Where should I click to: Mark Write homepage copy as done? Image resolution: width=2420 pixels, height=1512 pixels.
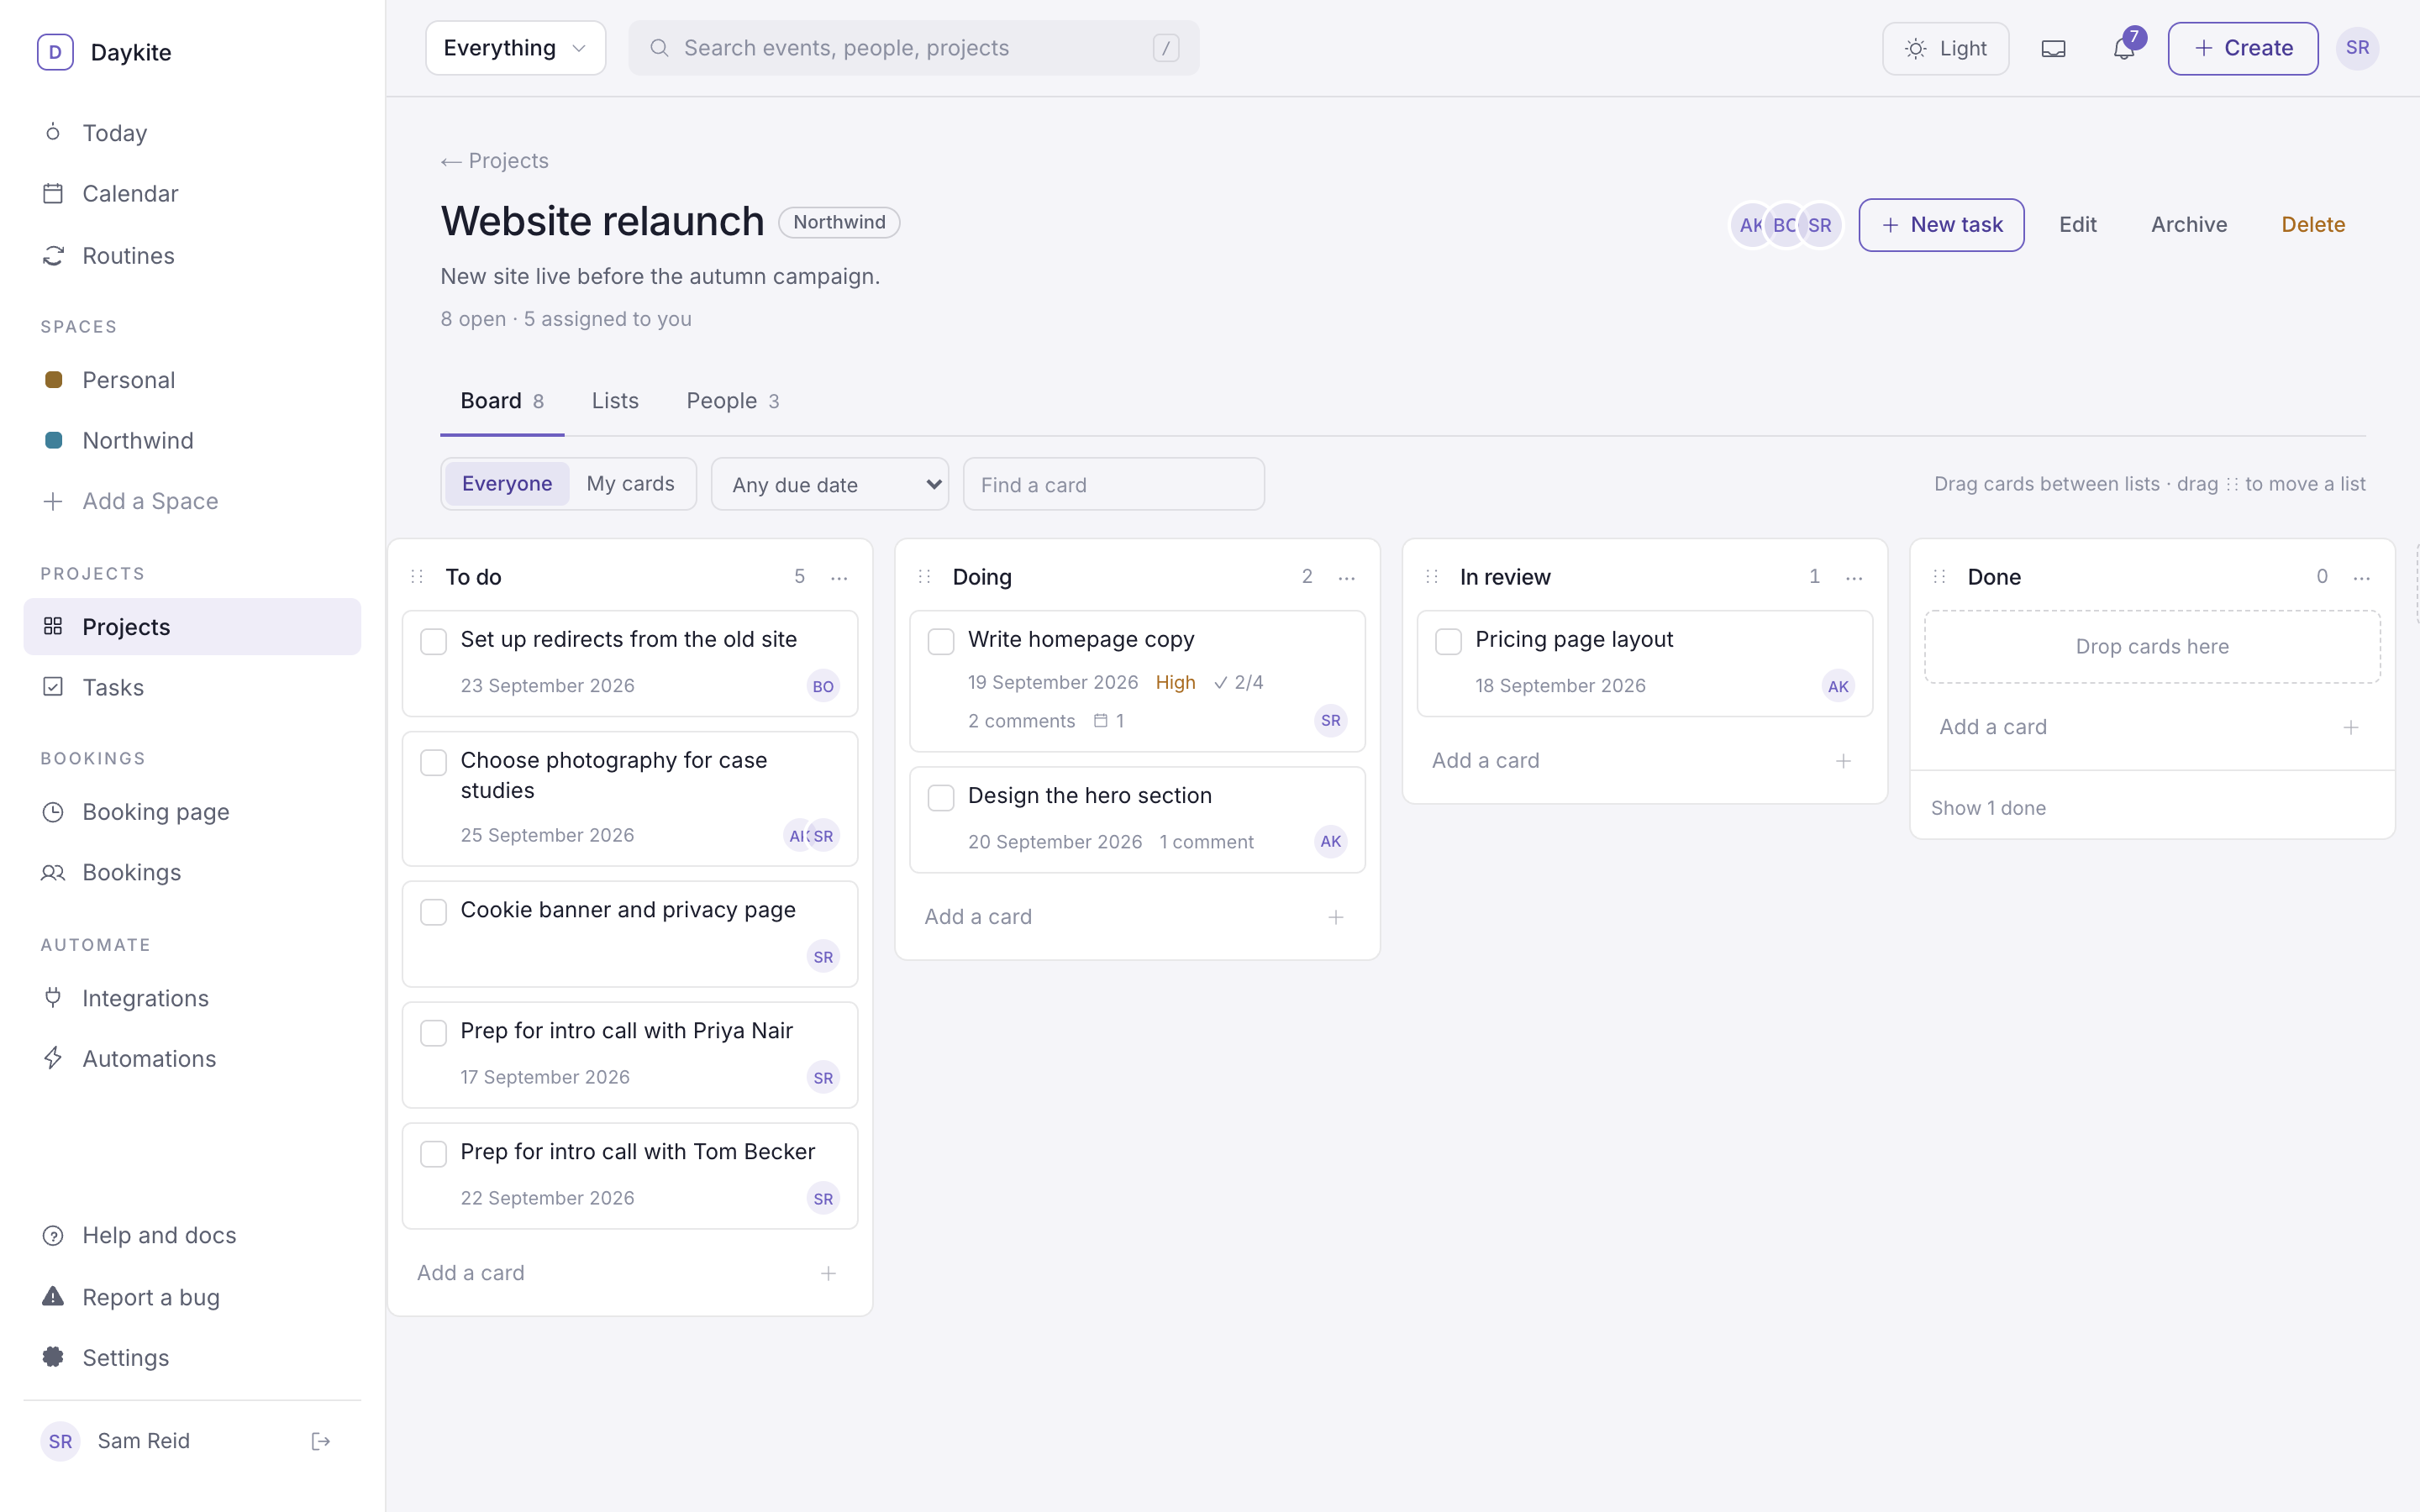941,641
